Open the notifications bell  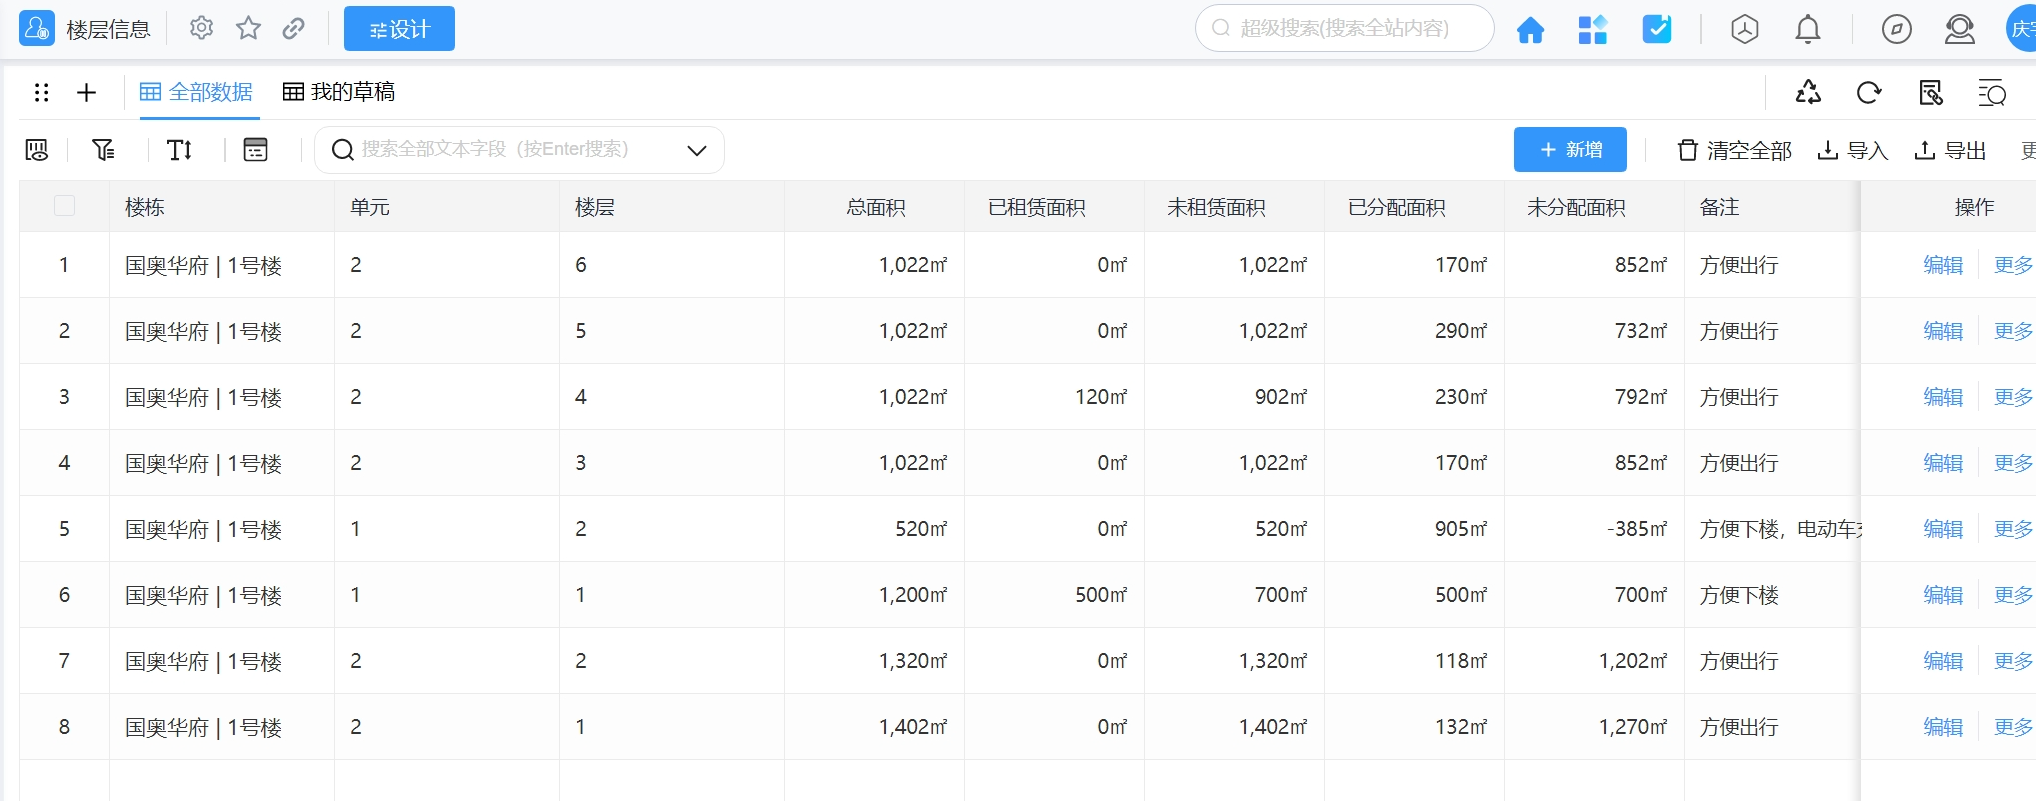[1807, 30]
